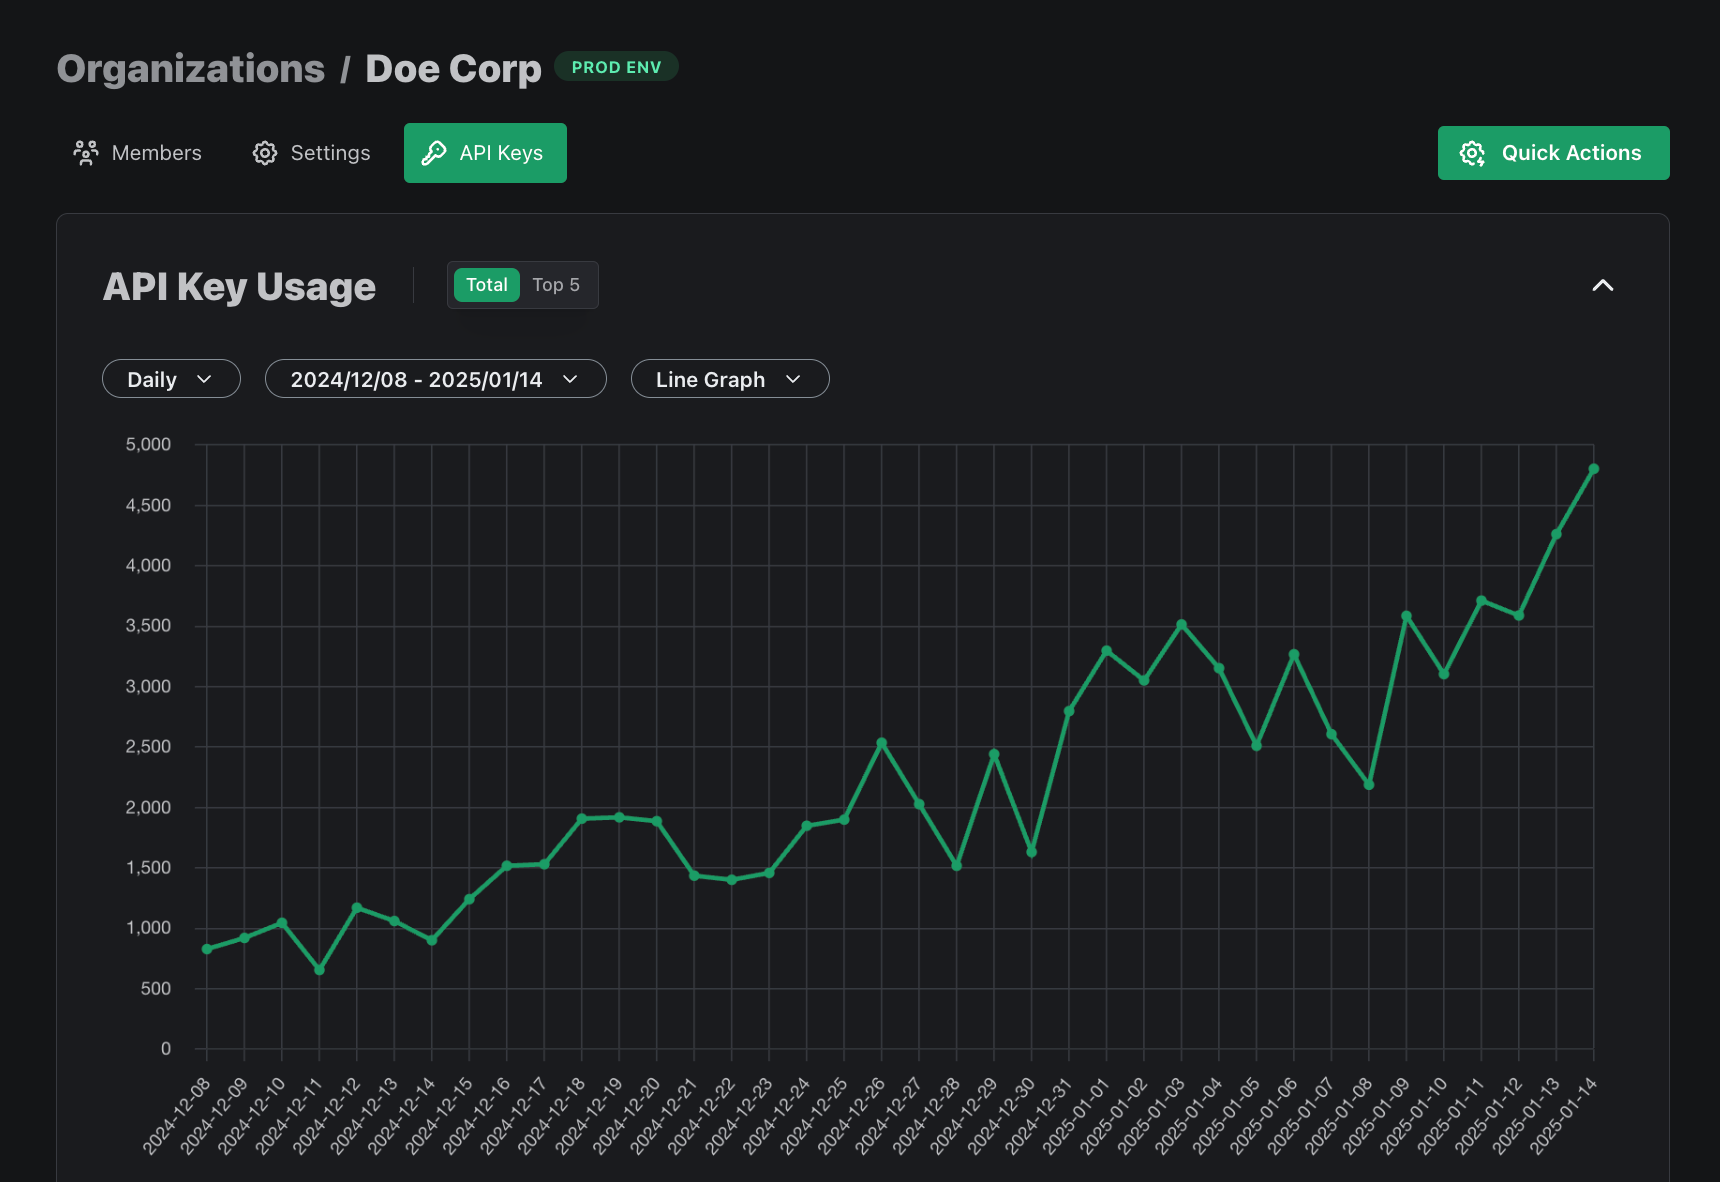Click the Doe Corp breadcrumb title

tap(453, 69)
